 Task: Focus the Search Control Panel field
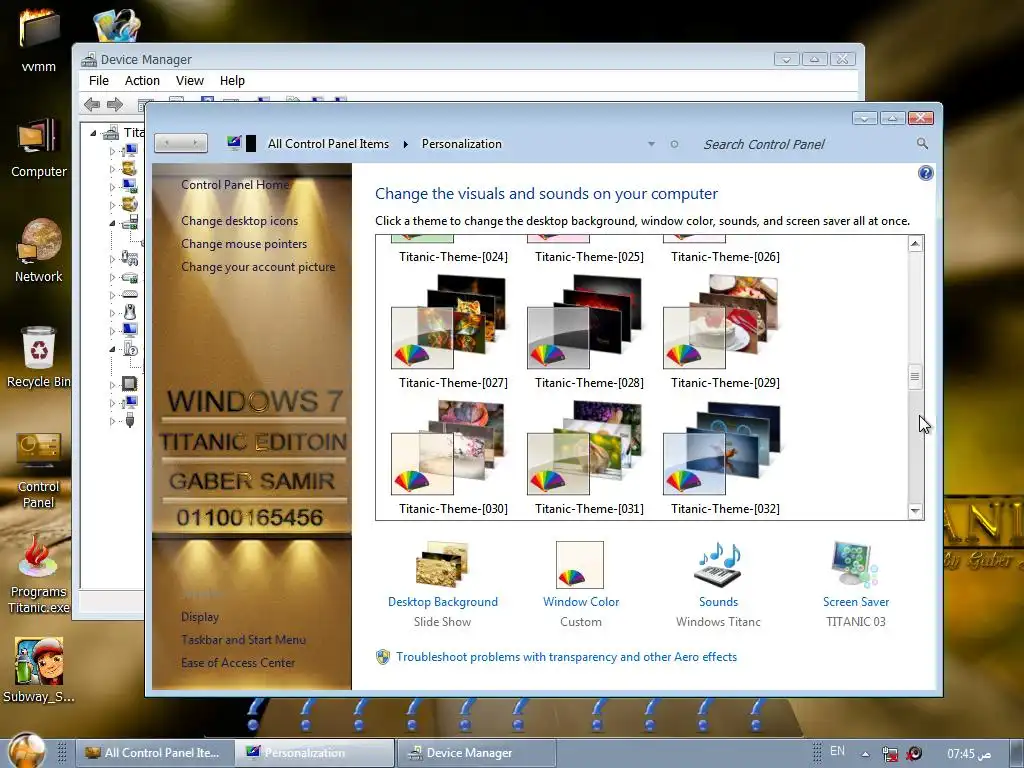[x=806, y=144]
